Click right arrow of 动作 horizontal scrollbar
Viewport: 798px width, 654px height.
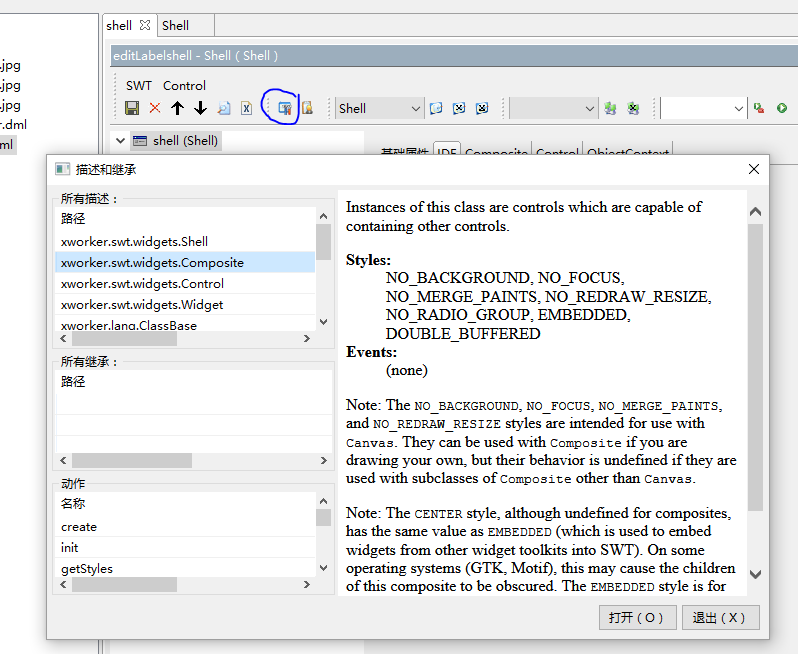pyautogui.click(x=307, y=585)
